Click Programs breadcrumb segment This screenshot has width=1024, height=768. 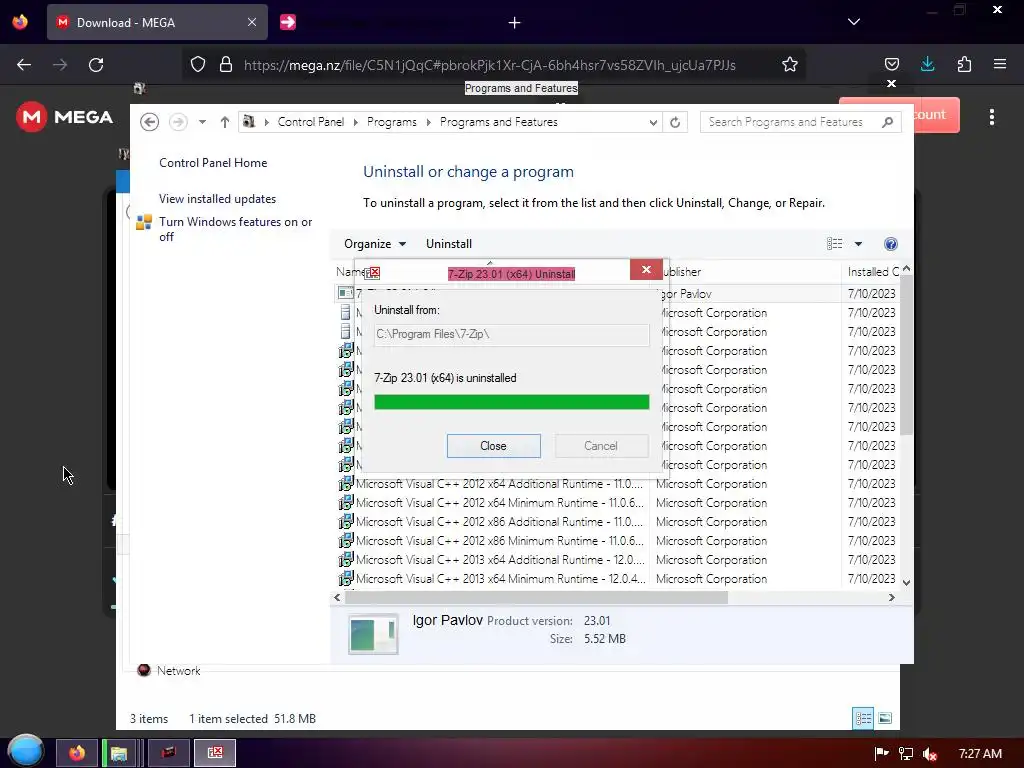(x=391, y=122)
